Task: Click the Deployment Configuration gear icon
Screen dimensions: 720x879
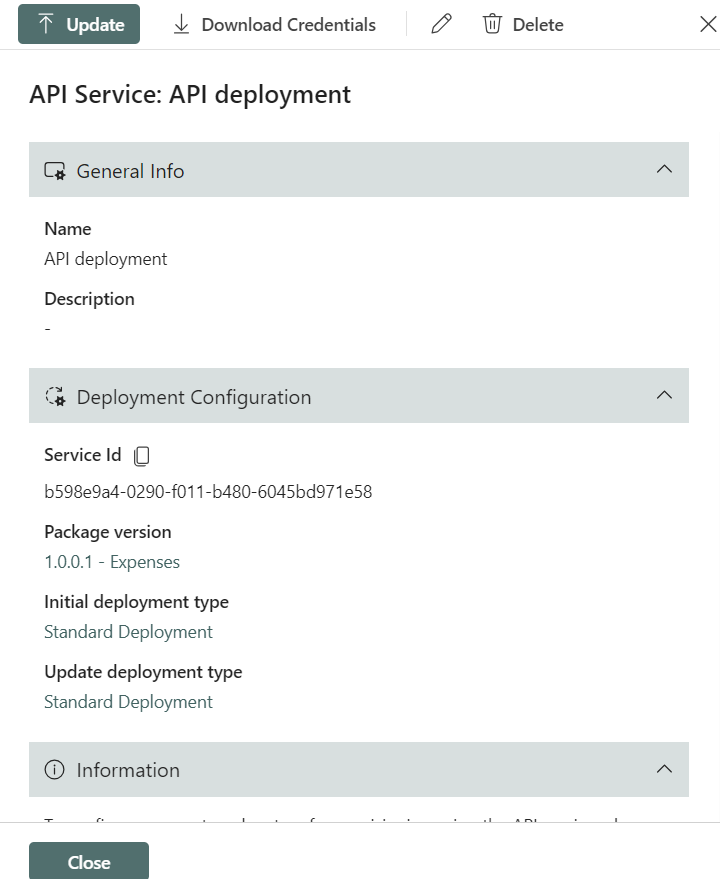Action: pos(55,397)
